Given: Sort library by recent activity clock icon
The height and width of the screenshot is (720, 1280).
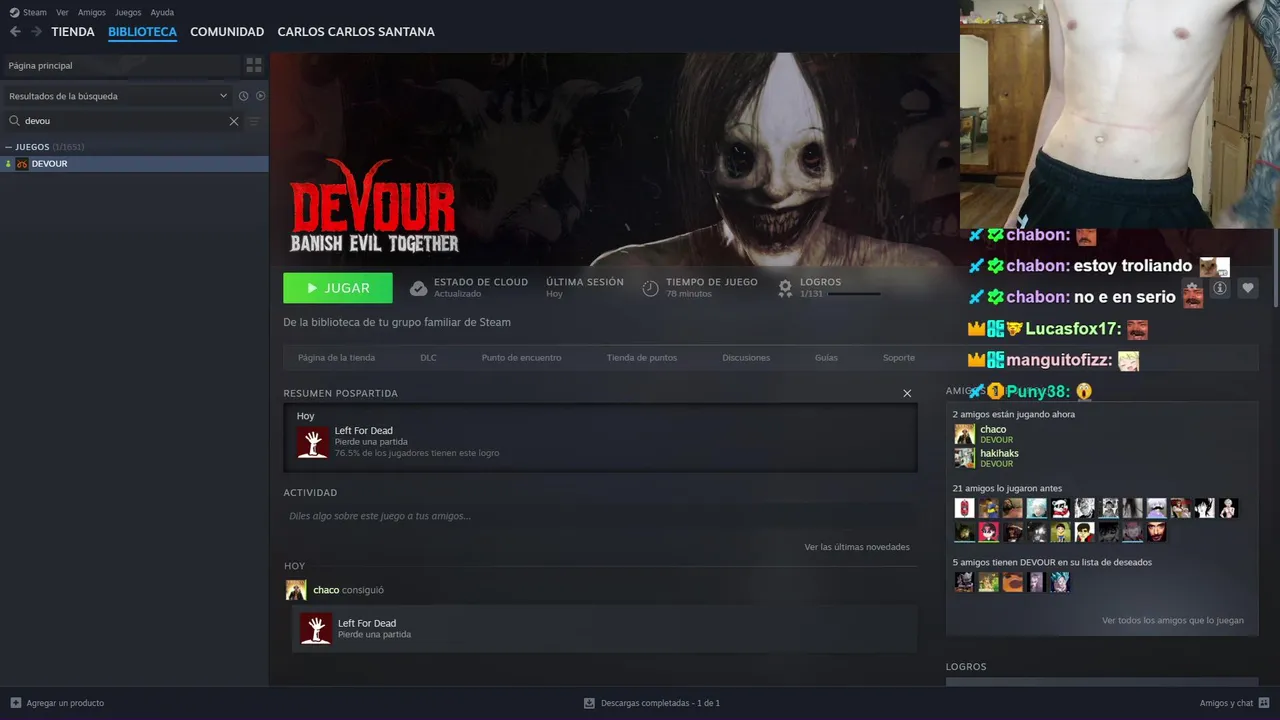Looking at the screenshot, I should coord(243,96).
